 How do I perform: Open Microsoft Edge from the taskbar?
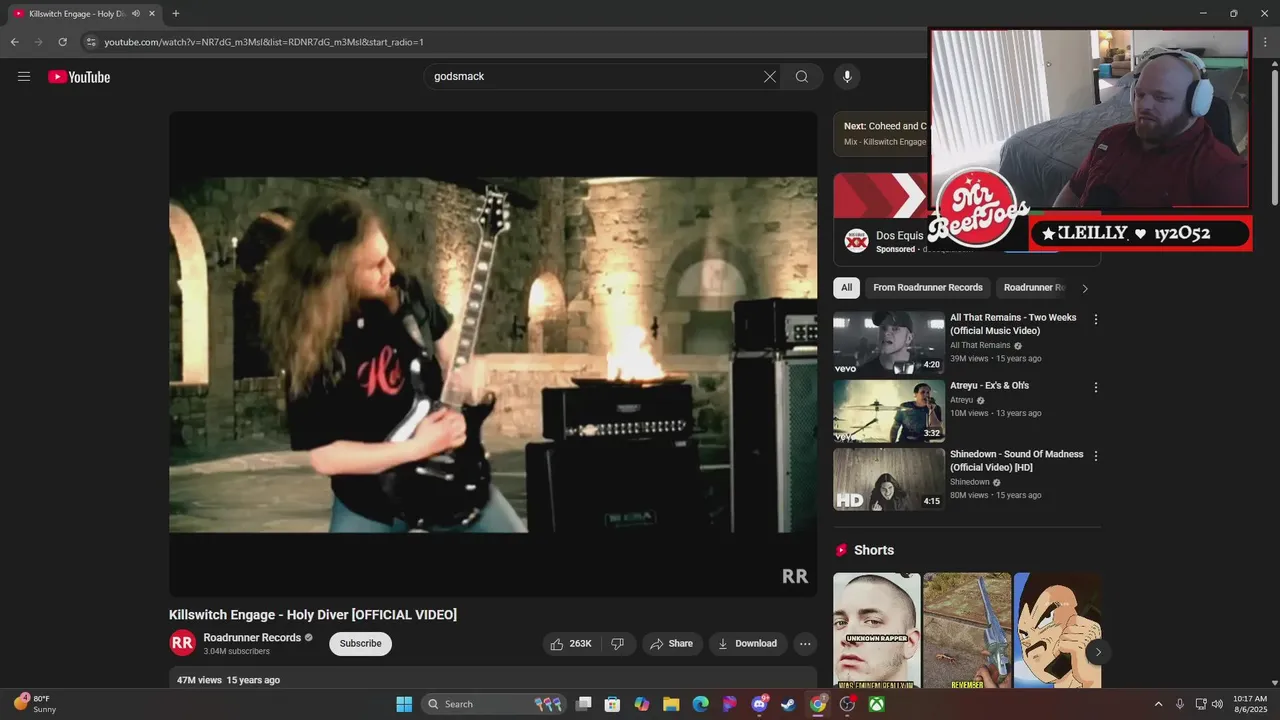click(x=700, y=704)
